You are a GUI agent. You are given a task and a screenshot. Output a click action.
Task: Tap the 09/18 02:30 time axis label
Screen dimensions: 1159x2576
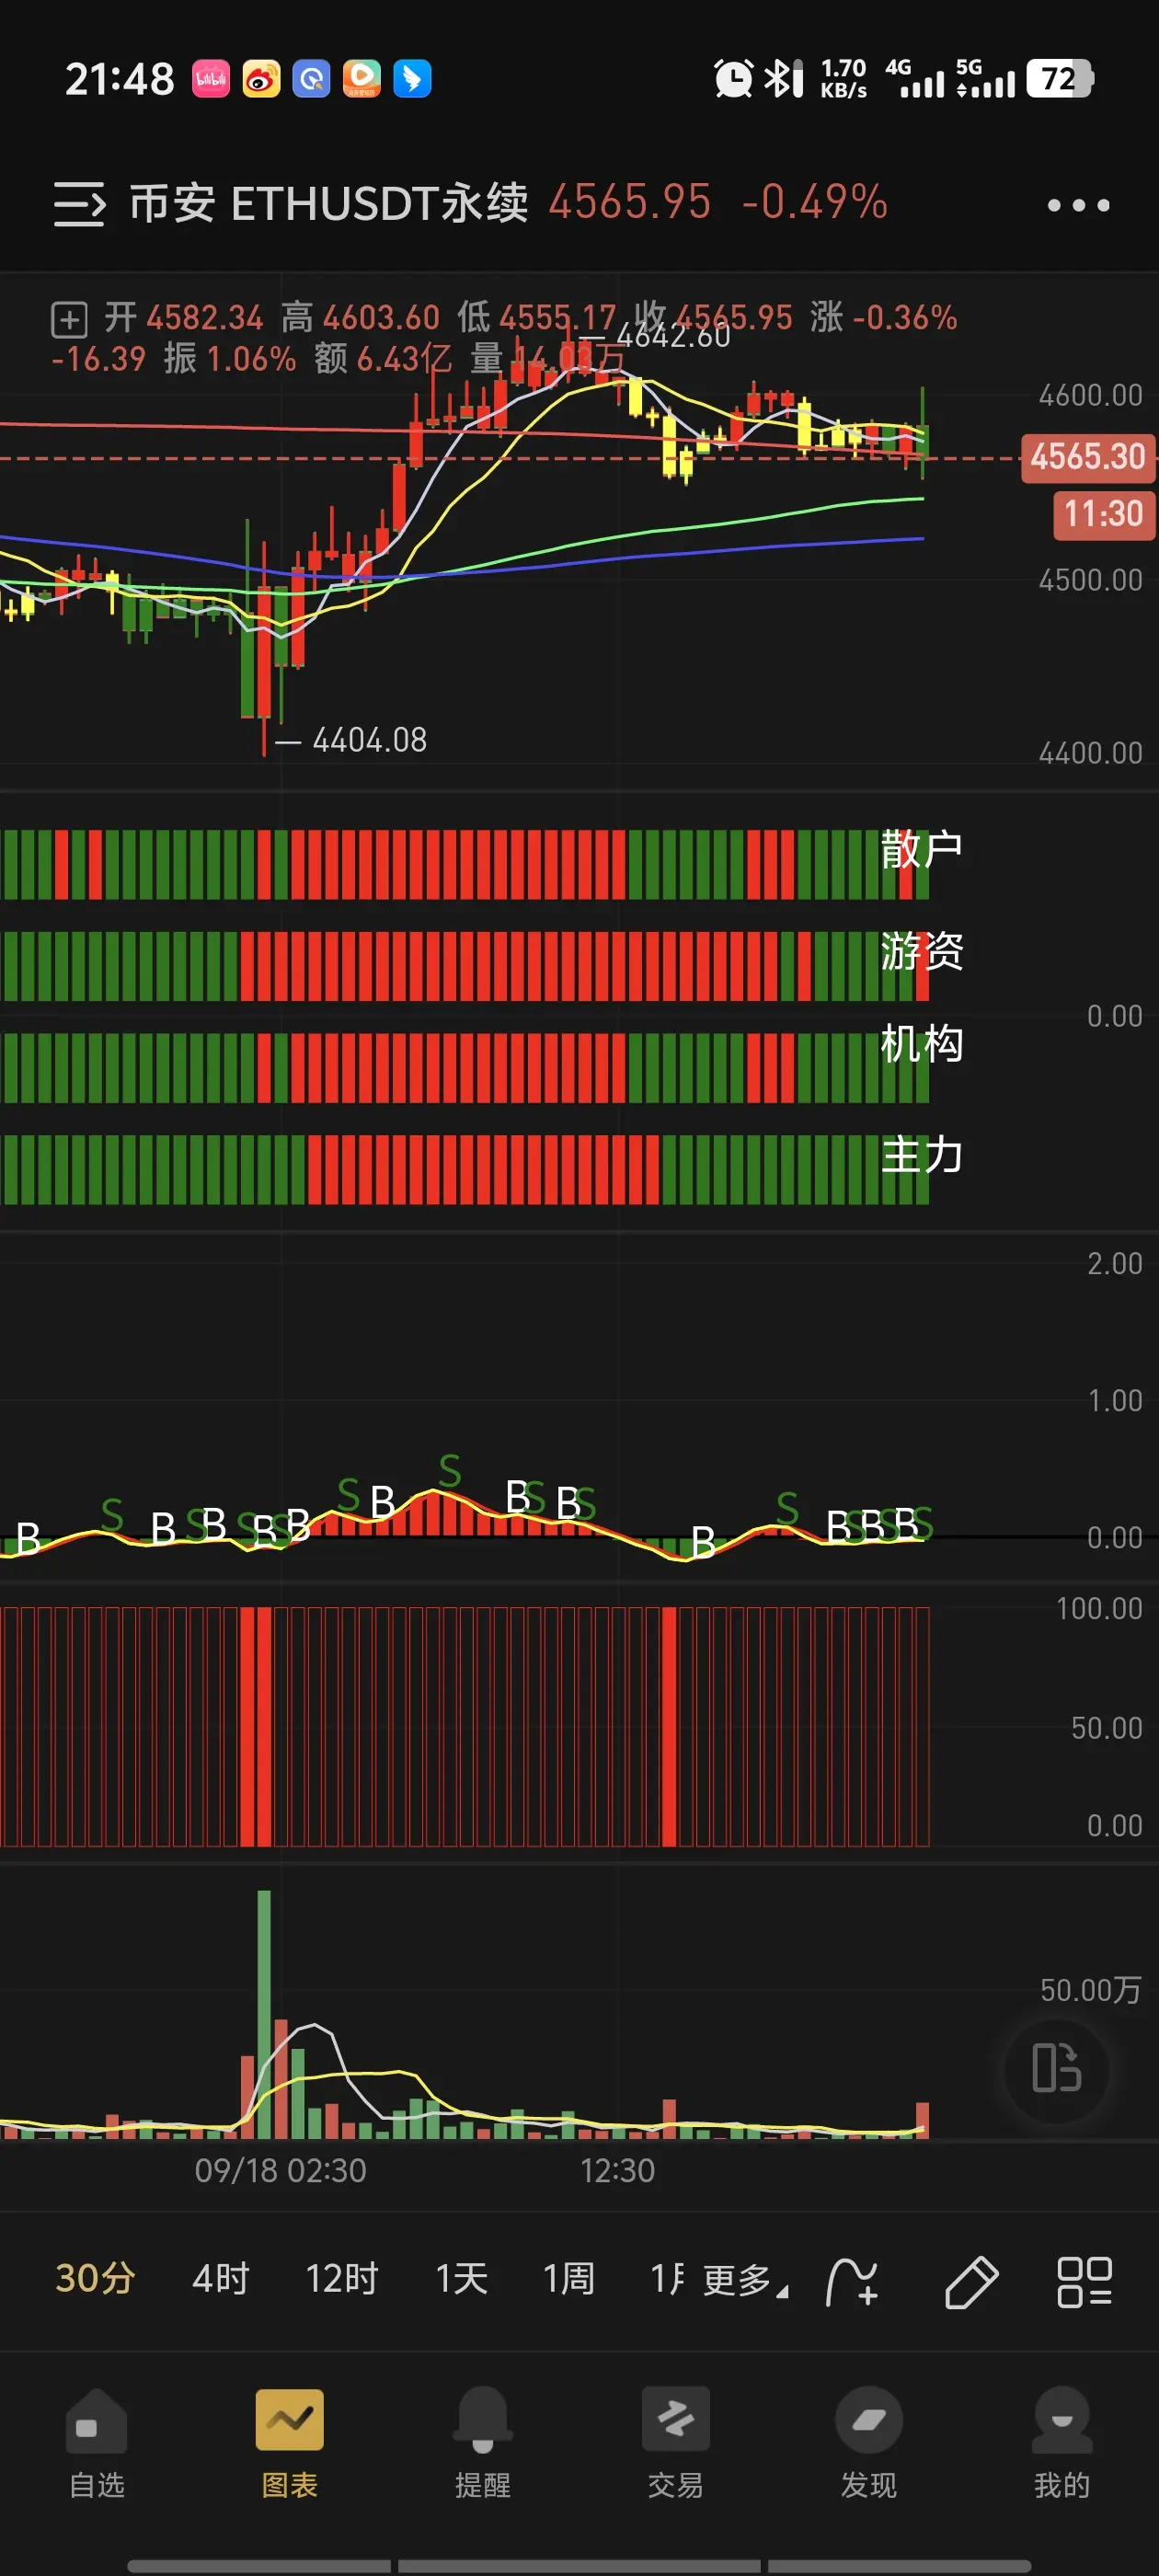click(x=280, y=2170)
